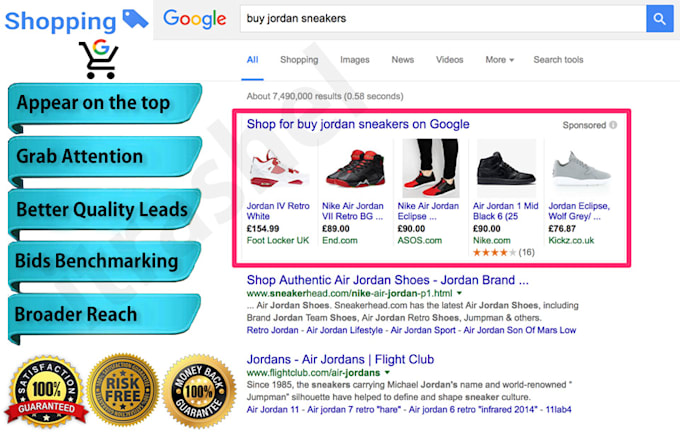Click the black and red Jordan VII thumbnail
Screen dimensions: 680x432
pyautogui.click(x=355, y=168)
